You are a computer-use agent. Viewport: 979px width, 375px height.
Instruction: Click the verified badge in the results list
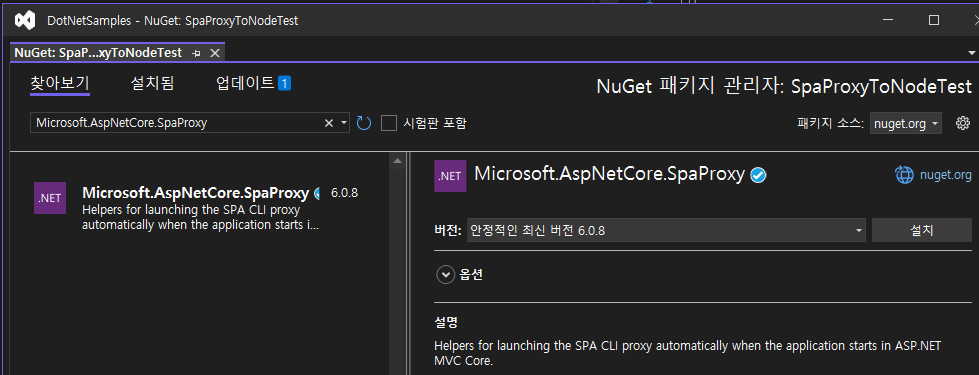tap(317, 193)
